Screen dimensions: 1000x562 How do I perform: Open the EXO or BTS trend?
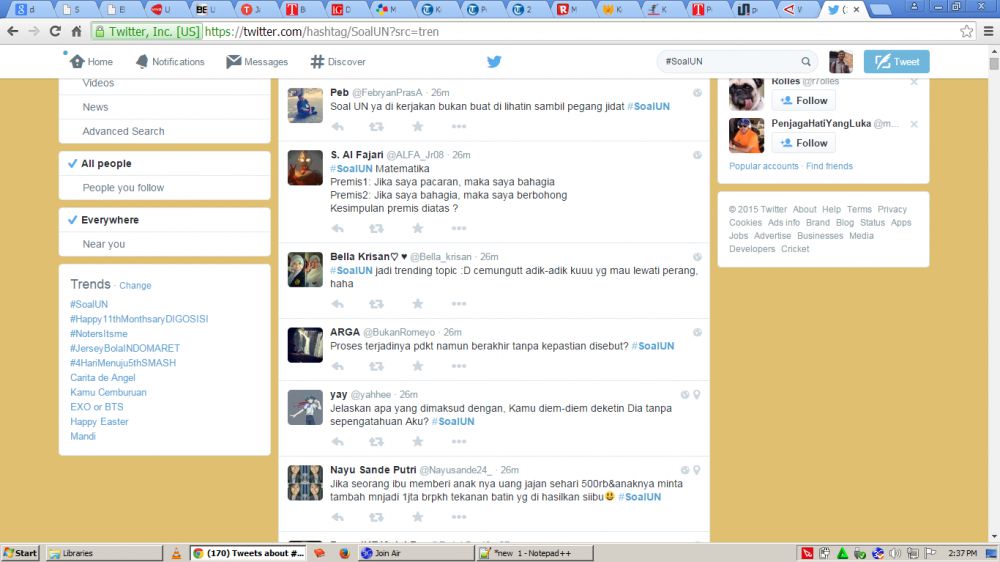point(96,407)
